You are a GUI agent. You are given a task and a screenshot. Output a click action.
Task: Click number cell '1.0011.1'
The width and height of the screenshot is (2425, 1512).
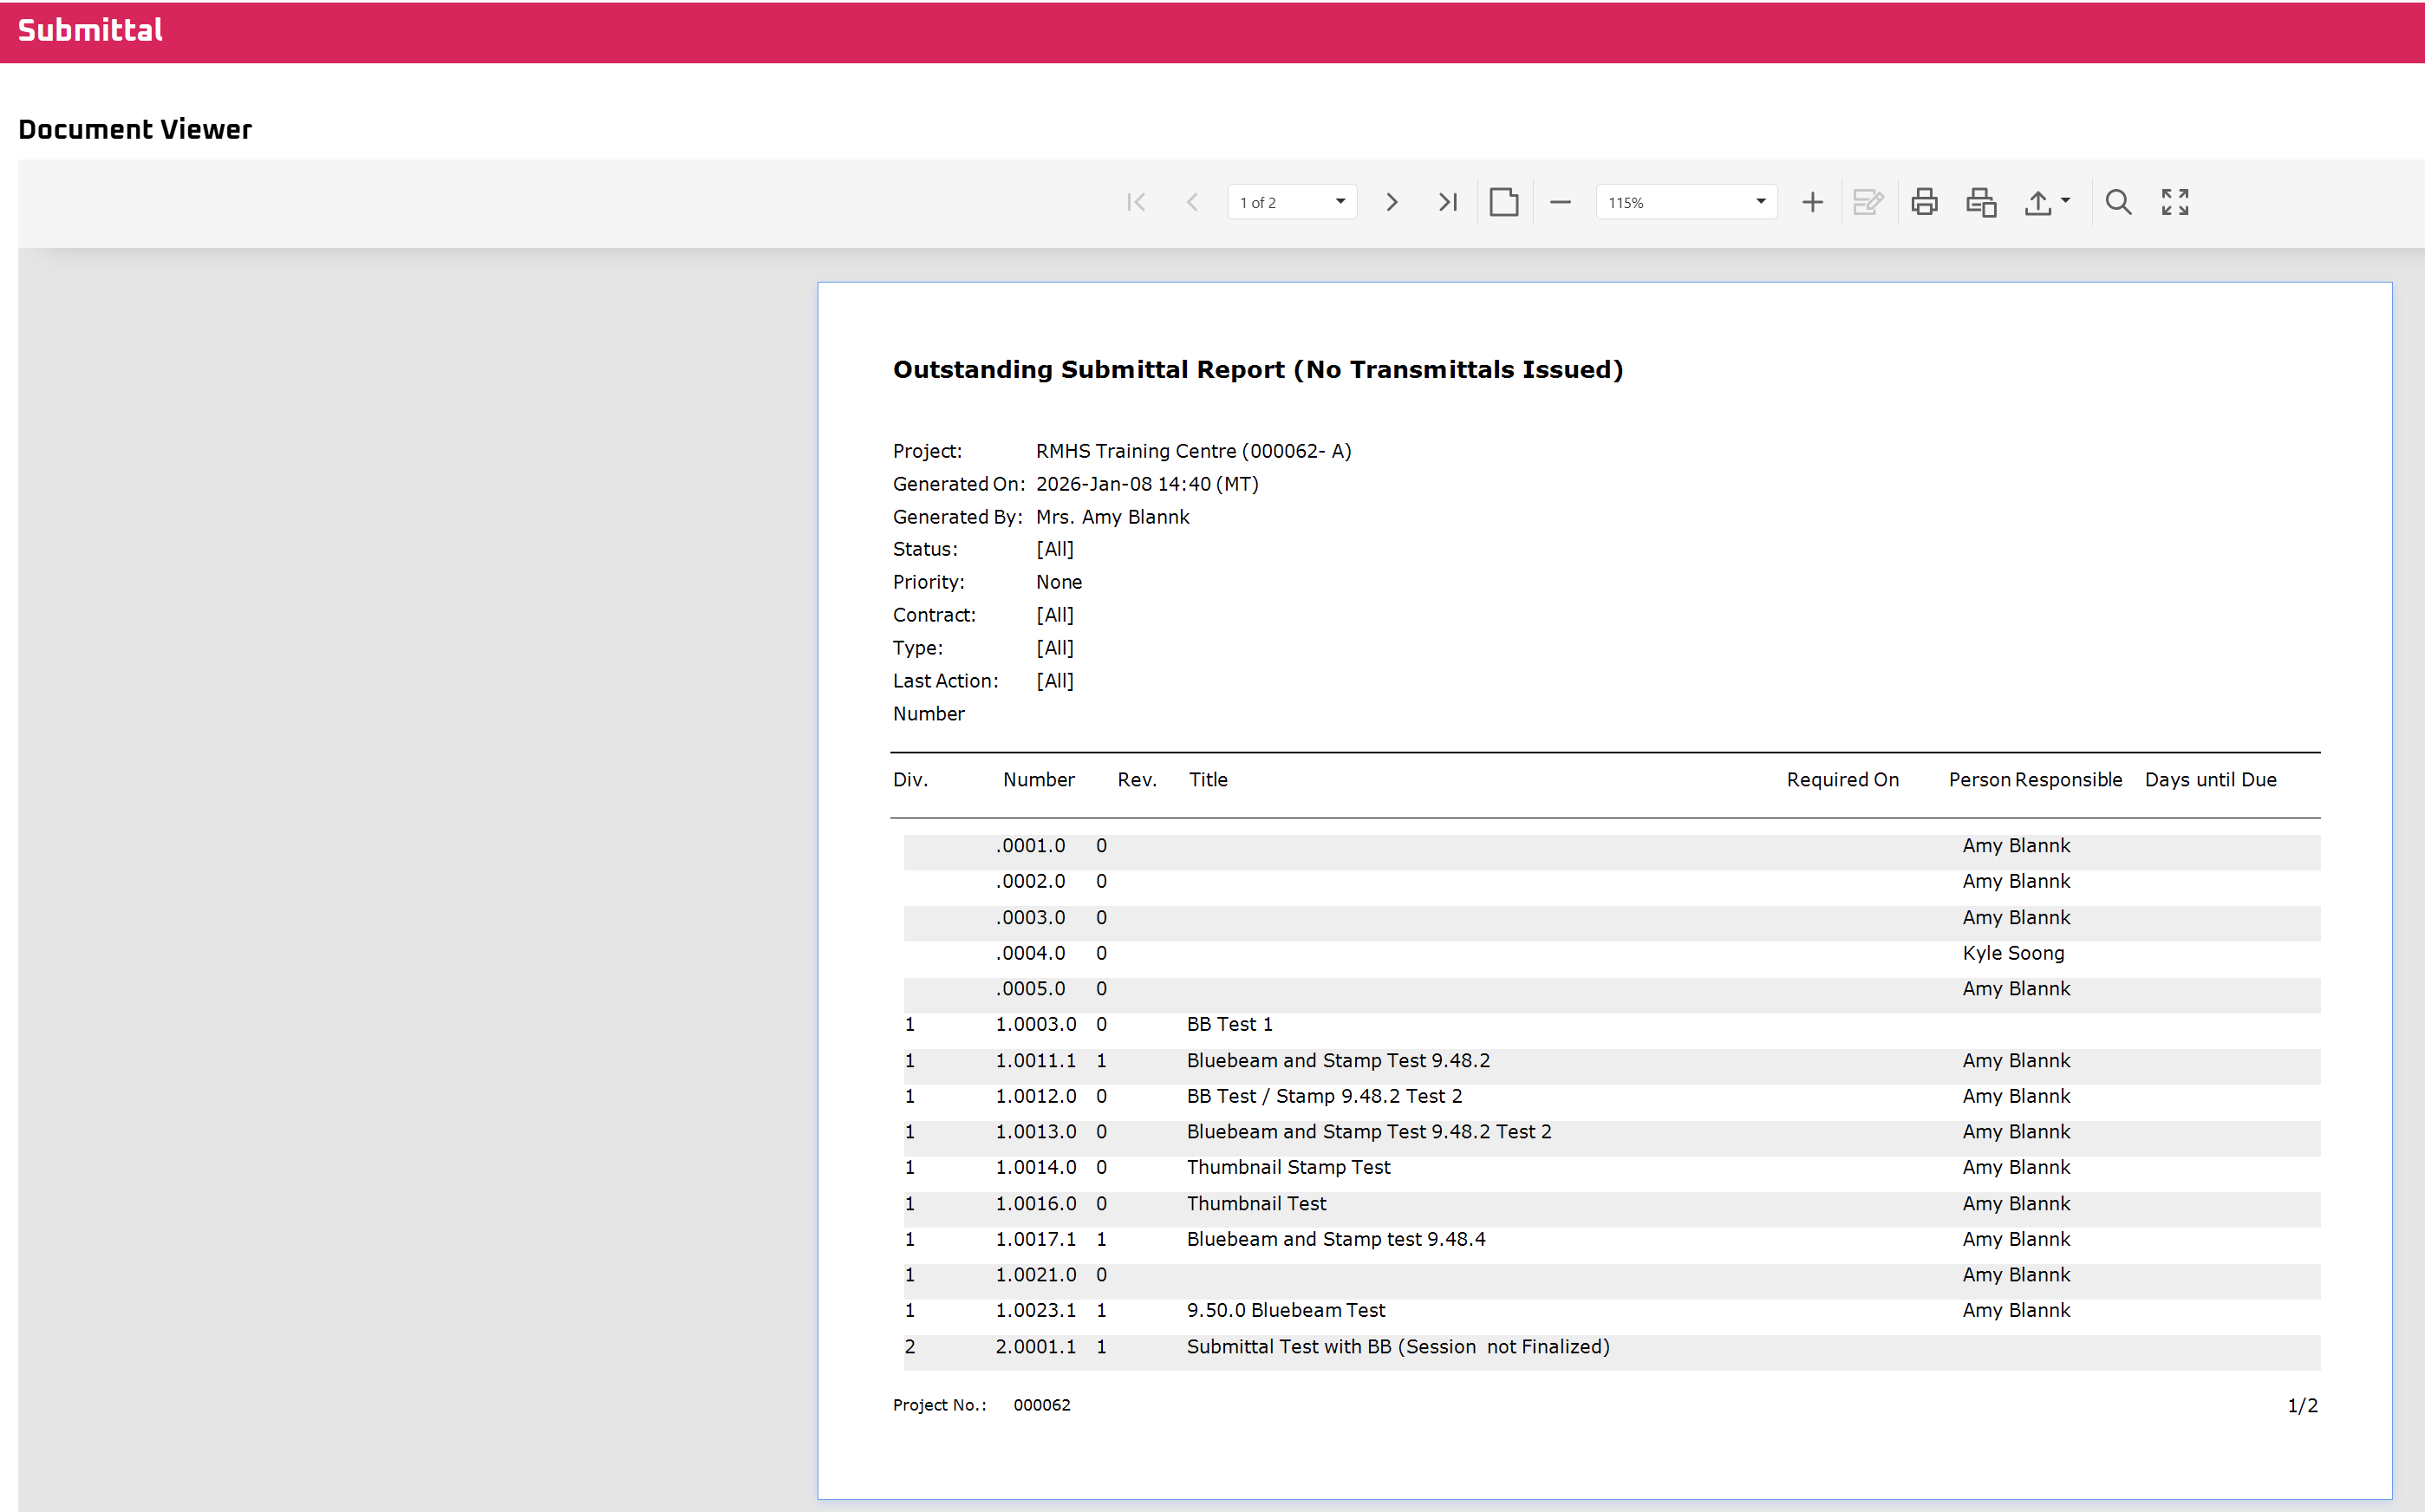tap(1035, 1060)
